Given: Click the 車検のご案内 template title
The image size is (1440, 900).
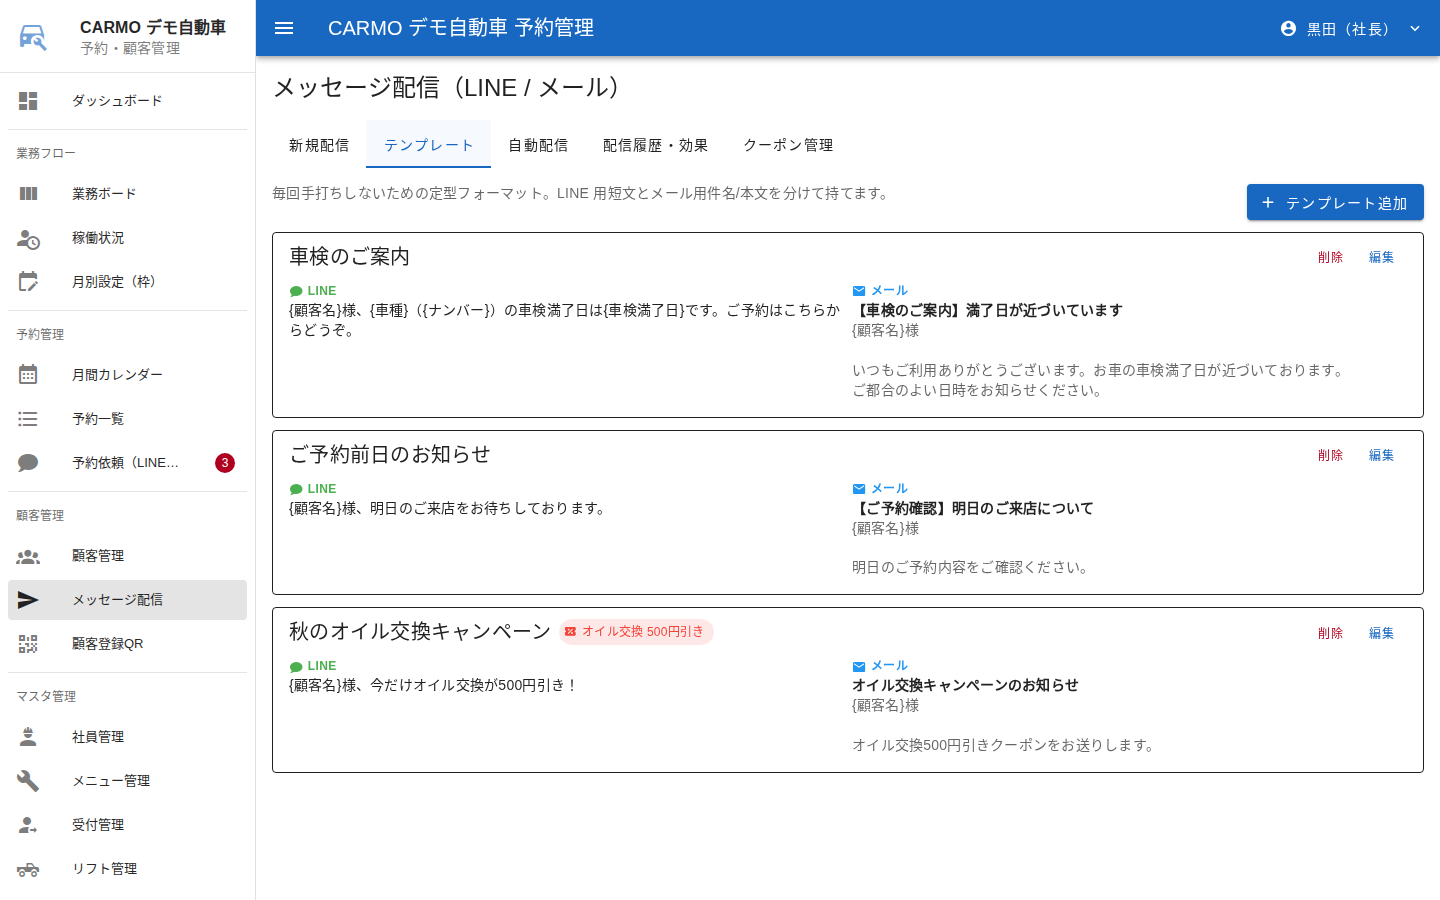Looking at the screenshot, I should click(x=350, y=257).
